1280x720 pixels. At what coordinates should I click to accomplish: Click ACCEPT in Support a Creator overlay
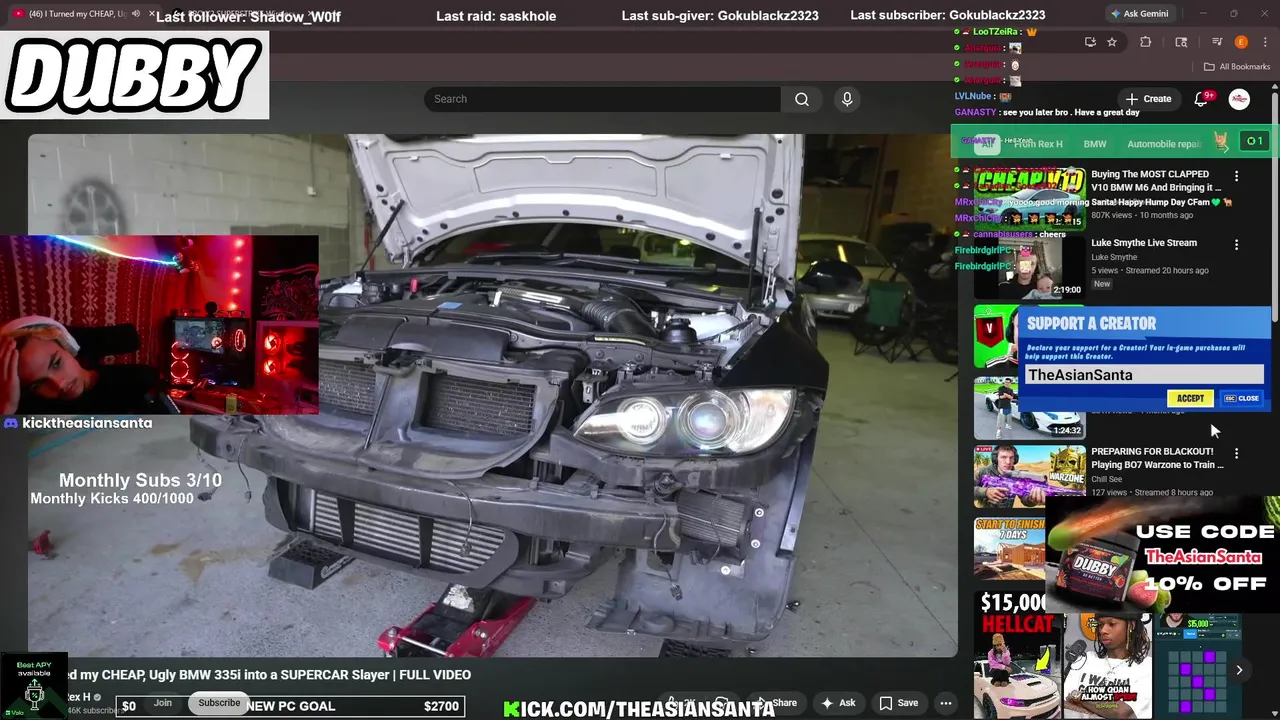coord(1190,398)
